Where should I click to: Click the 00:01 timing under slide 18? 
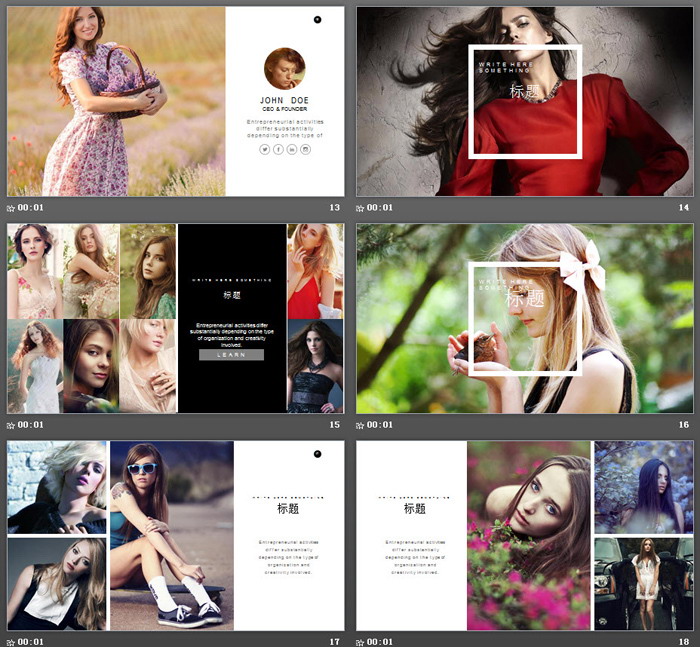pyautogui.click(x=380, y=641)
